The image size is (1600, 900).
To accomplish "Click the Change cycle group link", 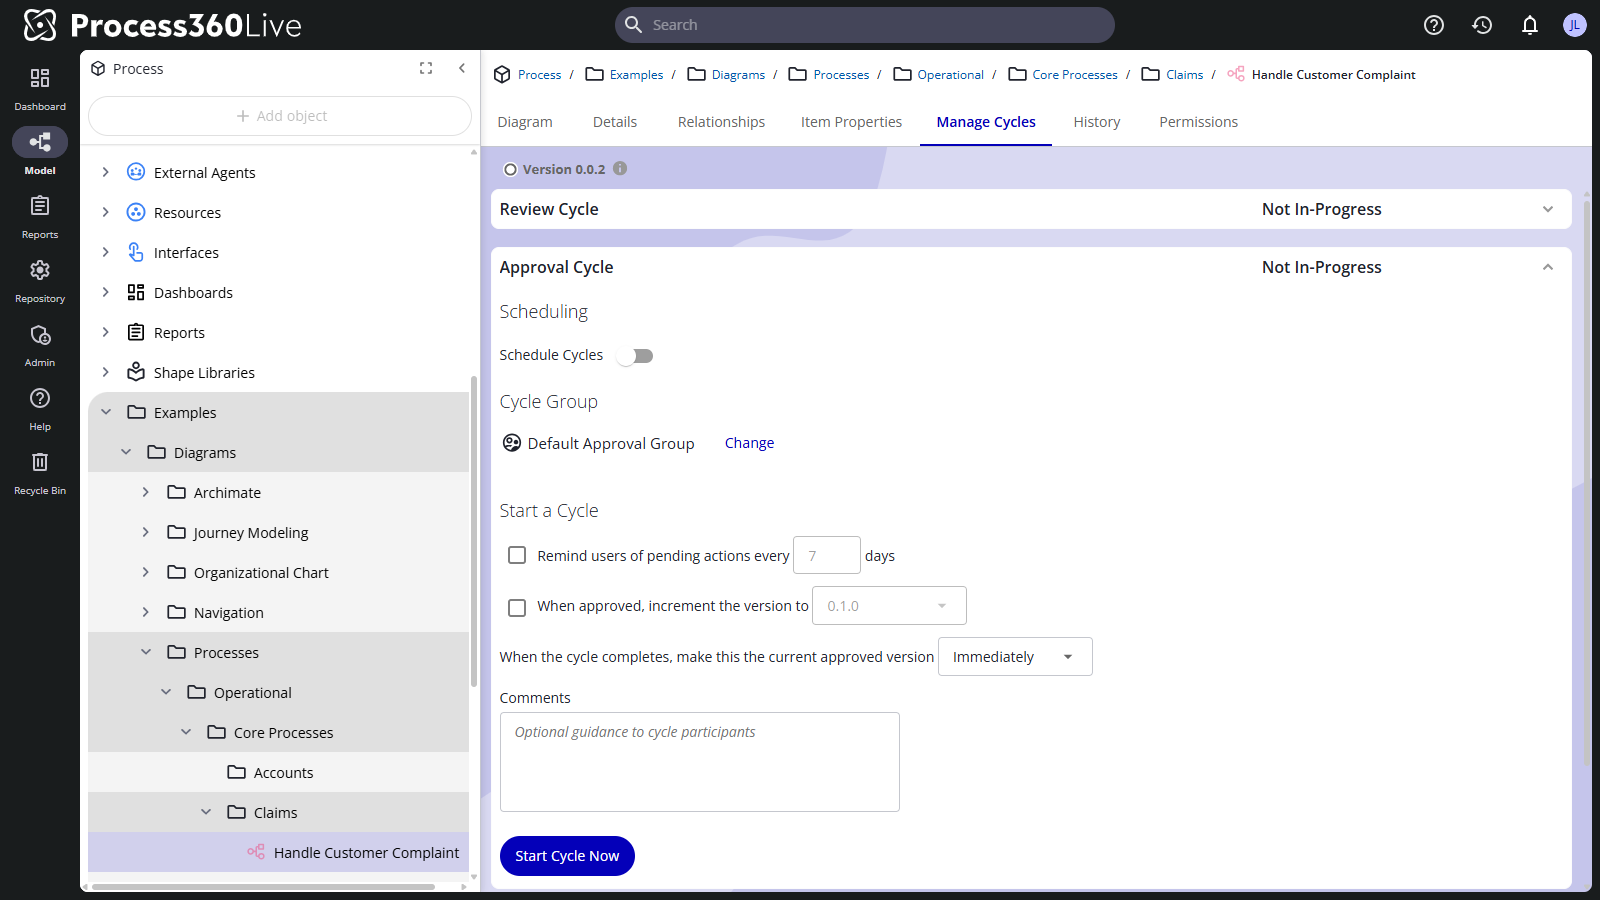I will (749, 443).
